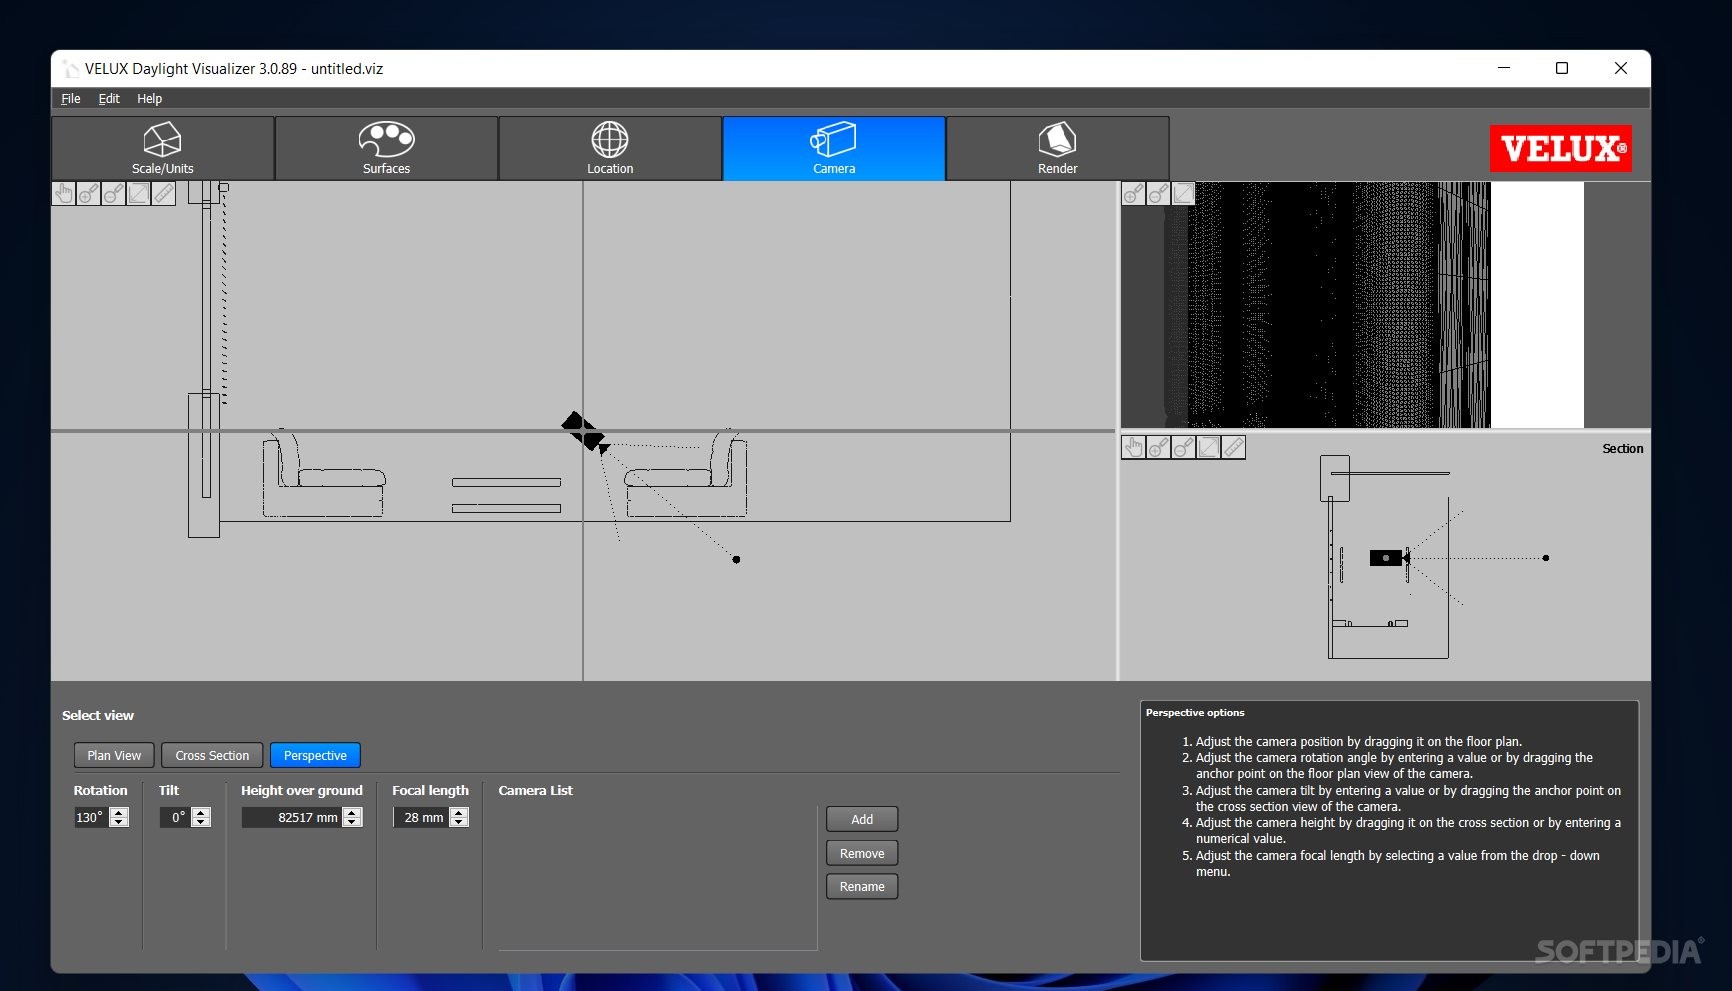The height and width of the screenshot is (991, 1732).
Task: Click the camera anchor point on floor plan
Action: 737,559
